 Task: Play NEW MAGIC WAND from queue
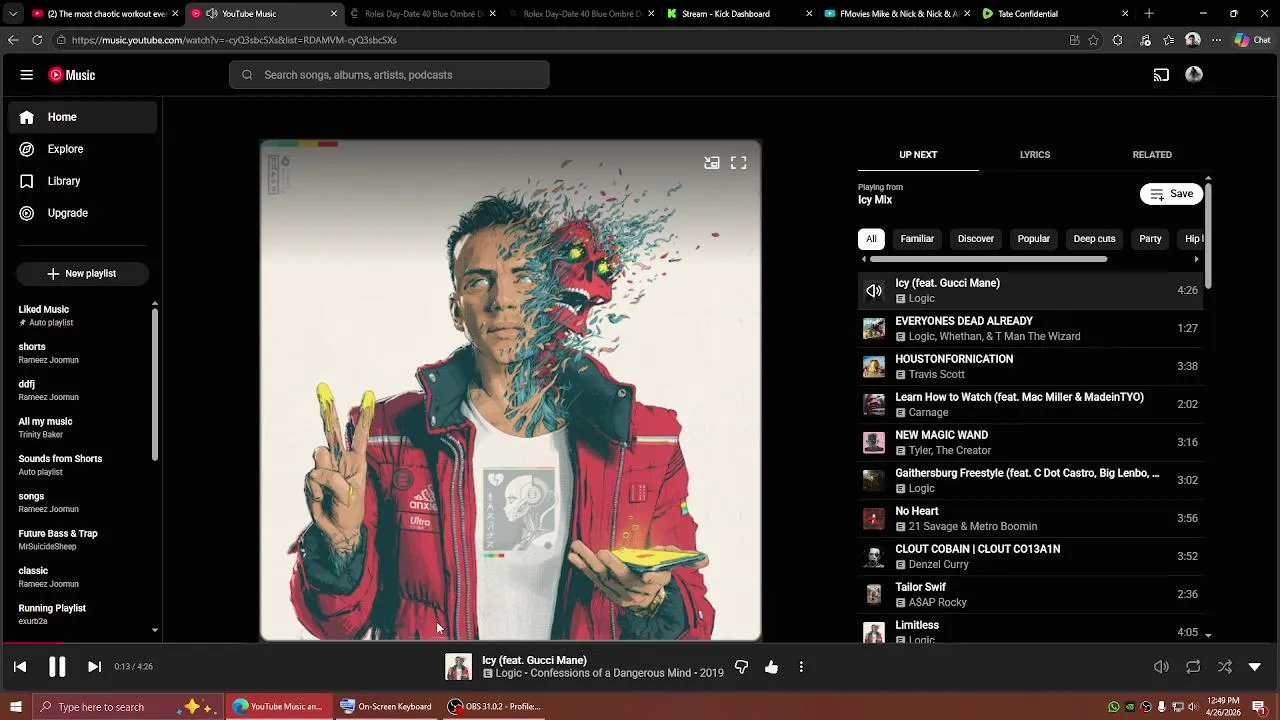point(1030,442)
